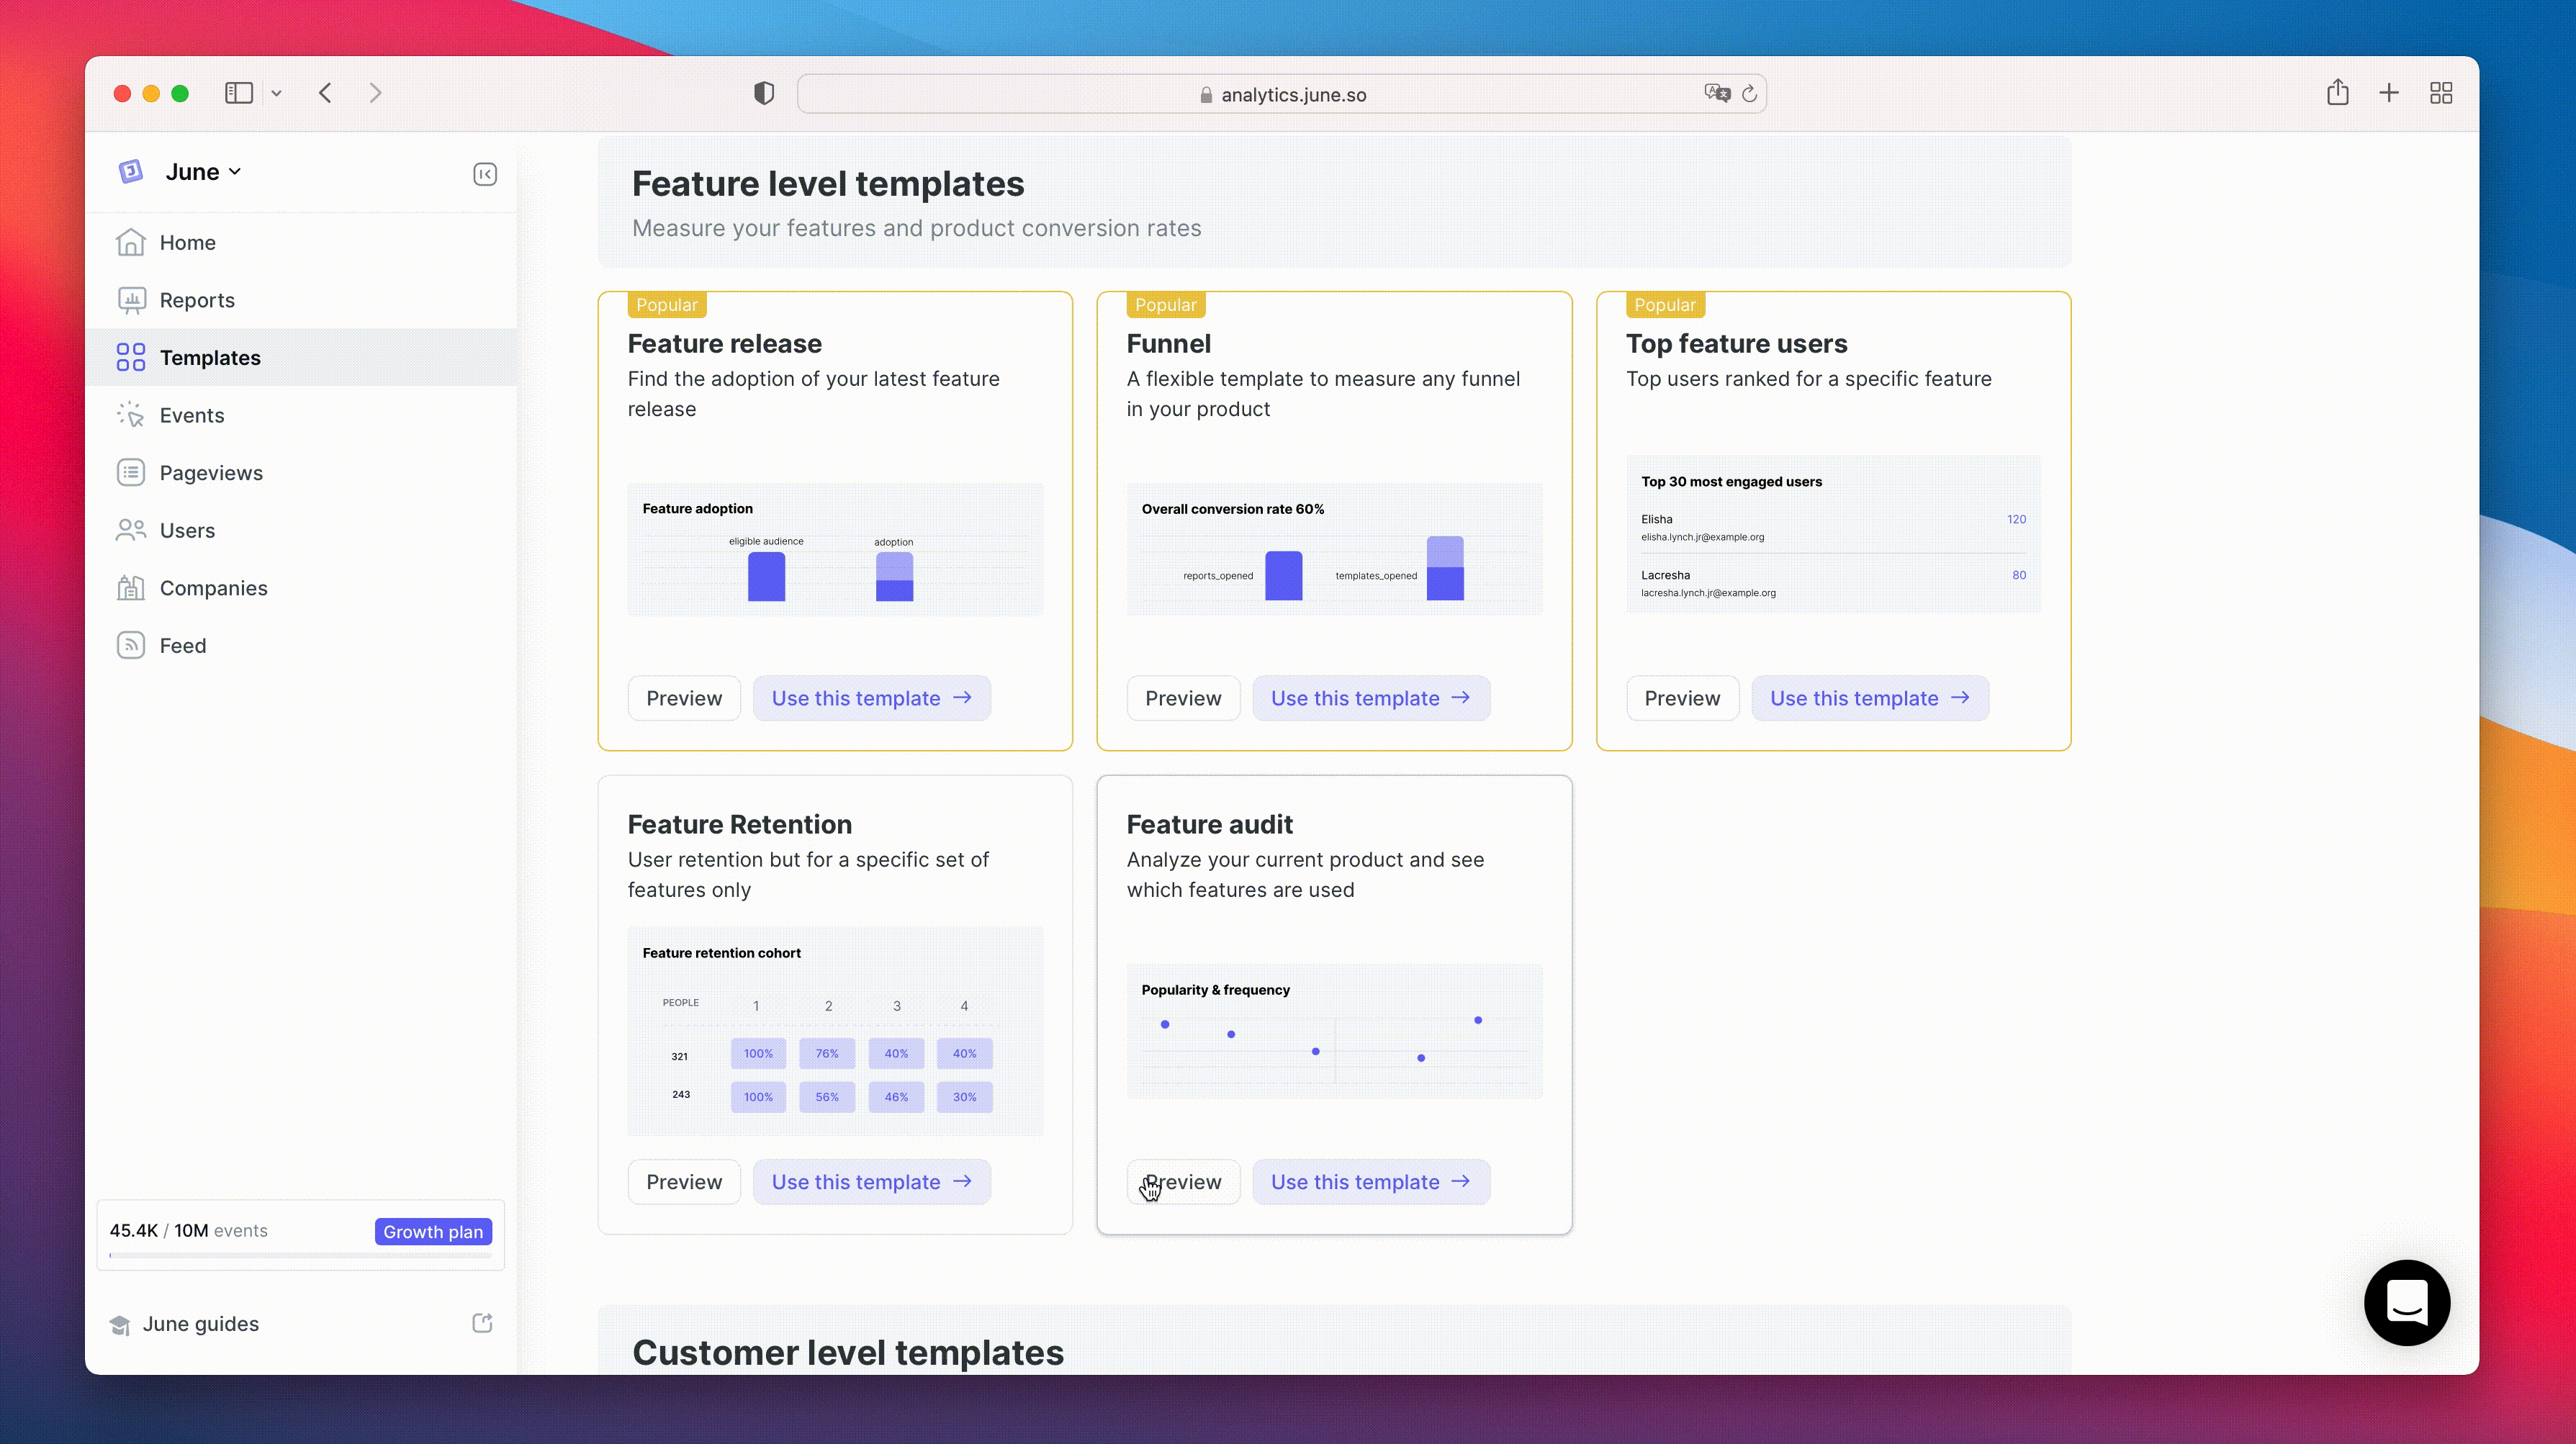Preview the Feature audit template
2576x1444 pixels.
[x=1183, y=1182]
